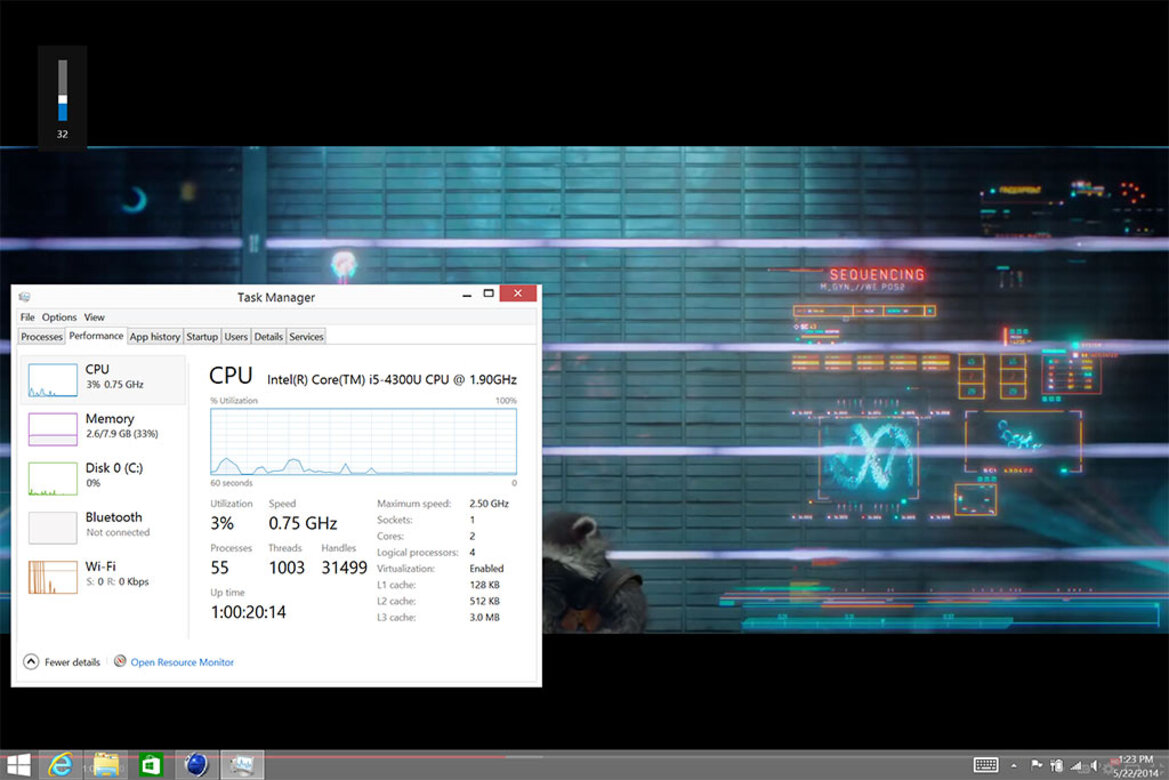The height and width of the screenshot is (780, 1169).
Task: Click the L1 cache value '128 KB'
Action: pyautogui.click(x=485, y=585)
